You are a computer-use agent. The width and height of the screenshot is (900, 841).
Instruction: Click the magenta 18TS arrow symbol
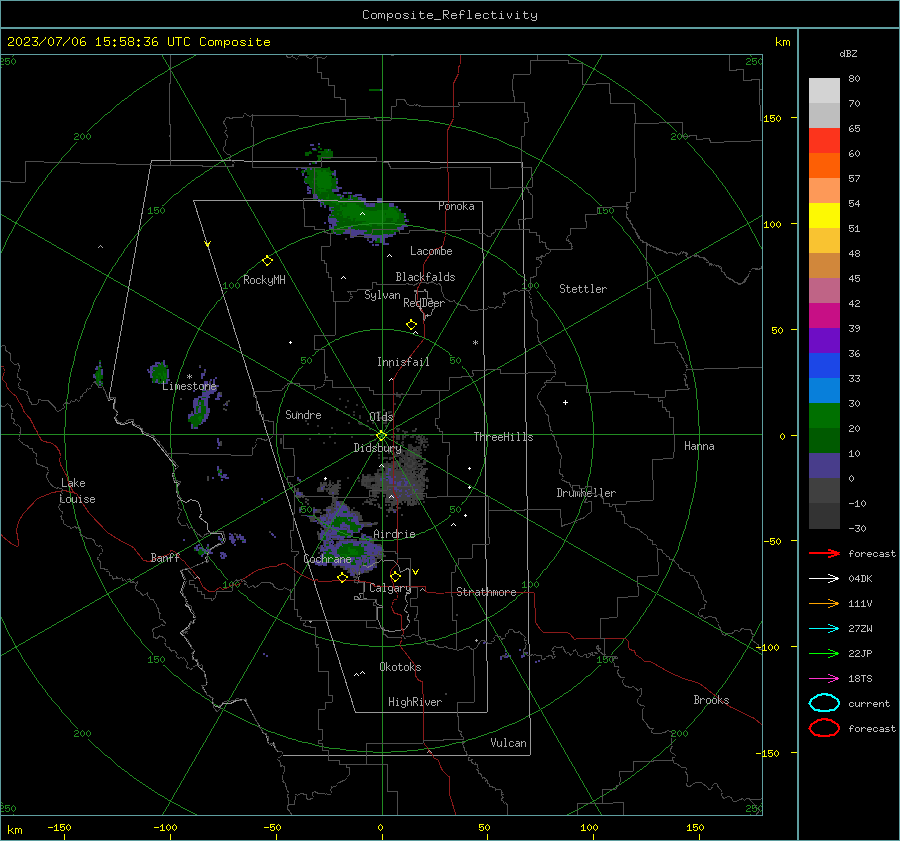[824, 679]
